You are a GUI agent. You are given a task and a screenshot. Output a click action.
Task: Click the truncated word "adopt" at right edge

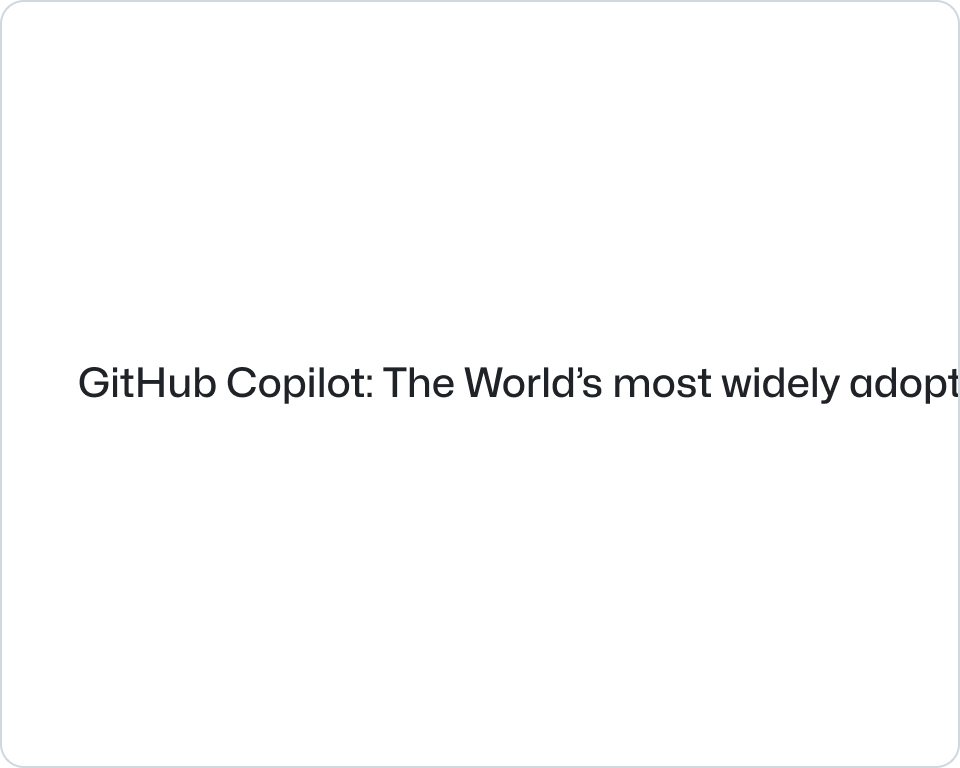coord(904,386)
